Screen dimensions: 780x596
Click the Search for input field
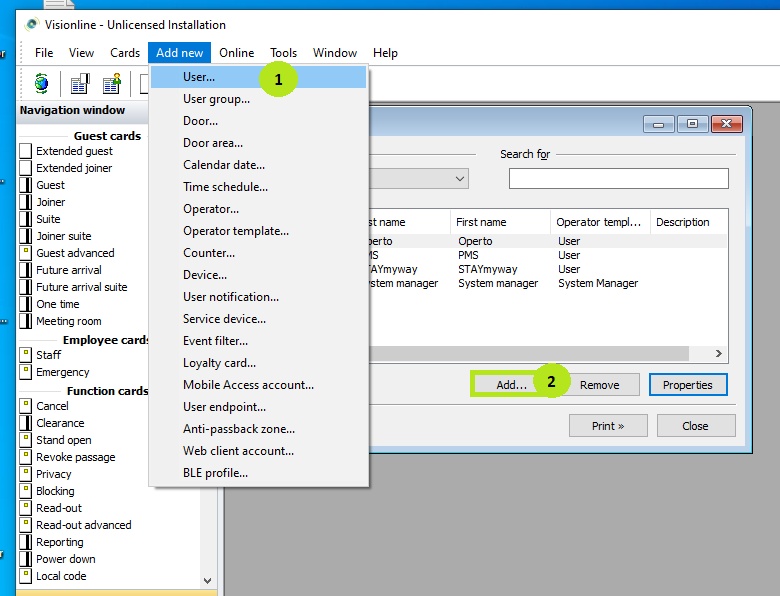point(618,179)
